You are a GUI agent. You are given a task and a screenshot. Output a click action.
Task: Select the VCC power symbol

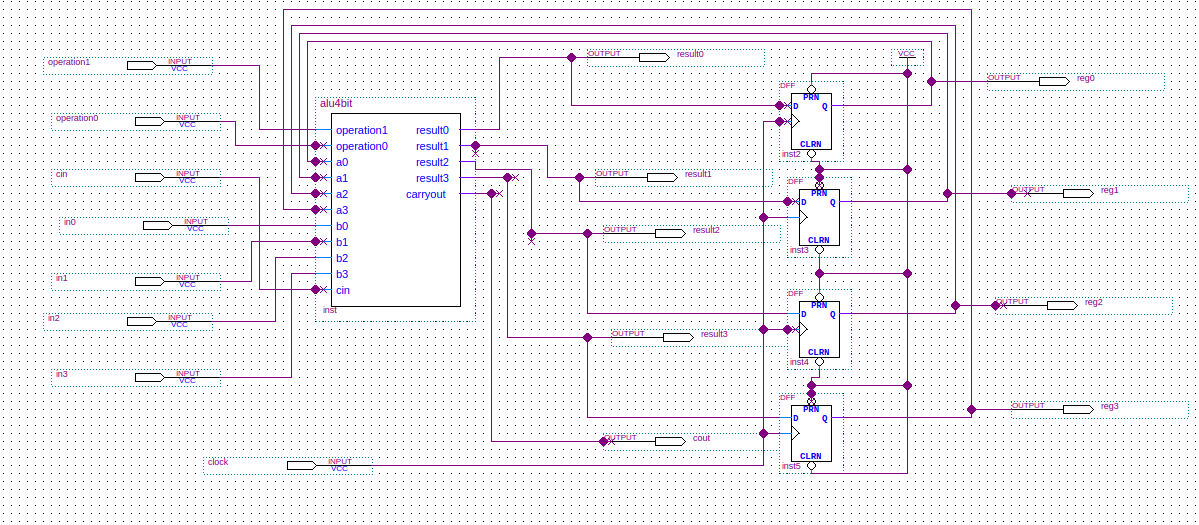pos(907,57)
